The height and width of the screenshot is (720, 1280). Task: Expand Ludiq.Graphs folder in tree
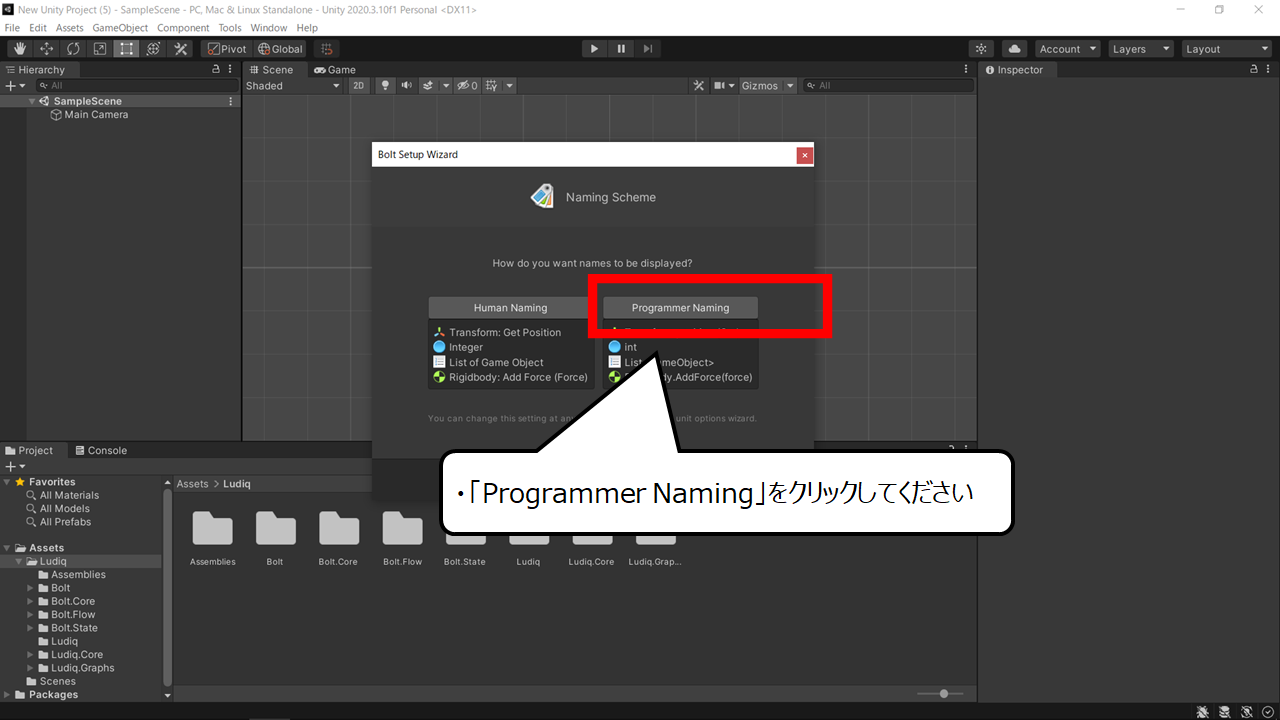point(30,668)
